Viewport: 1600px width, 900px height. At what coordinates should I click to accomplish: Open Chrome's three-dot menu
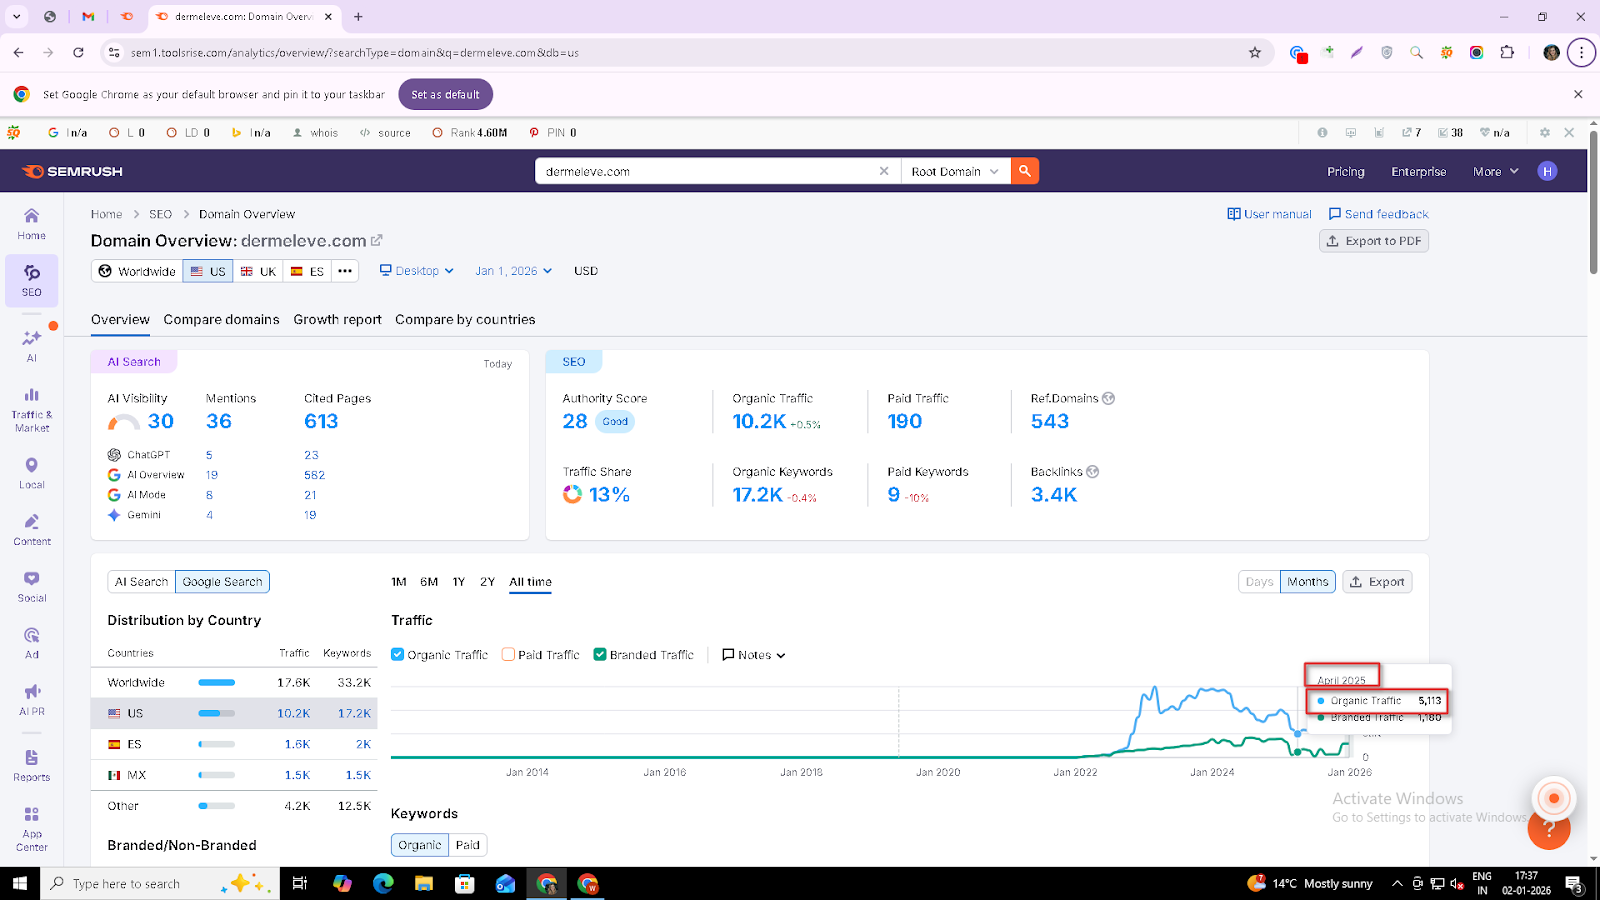1581,52
